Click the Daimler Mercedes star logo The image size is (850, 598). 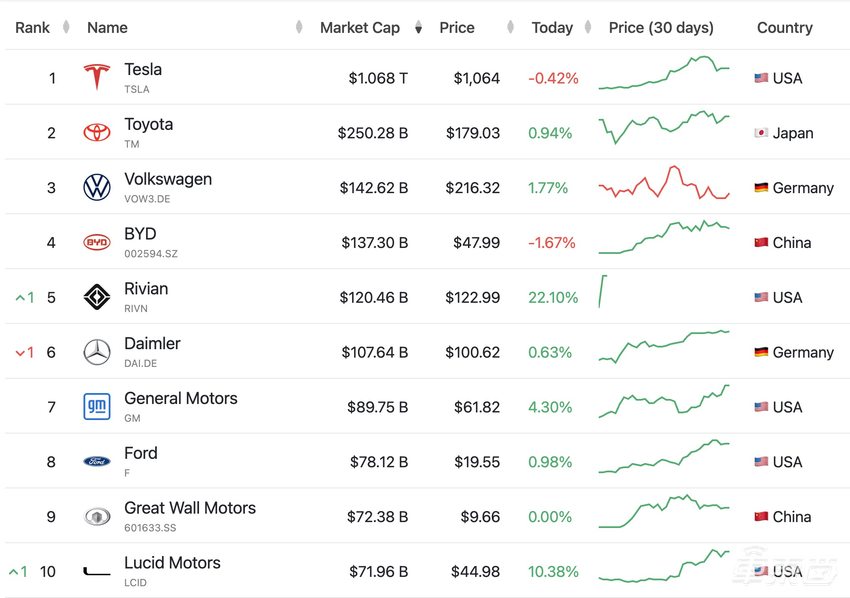[x=97, y=352]
